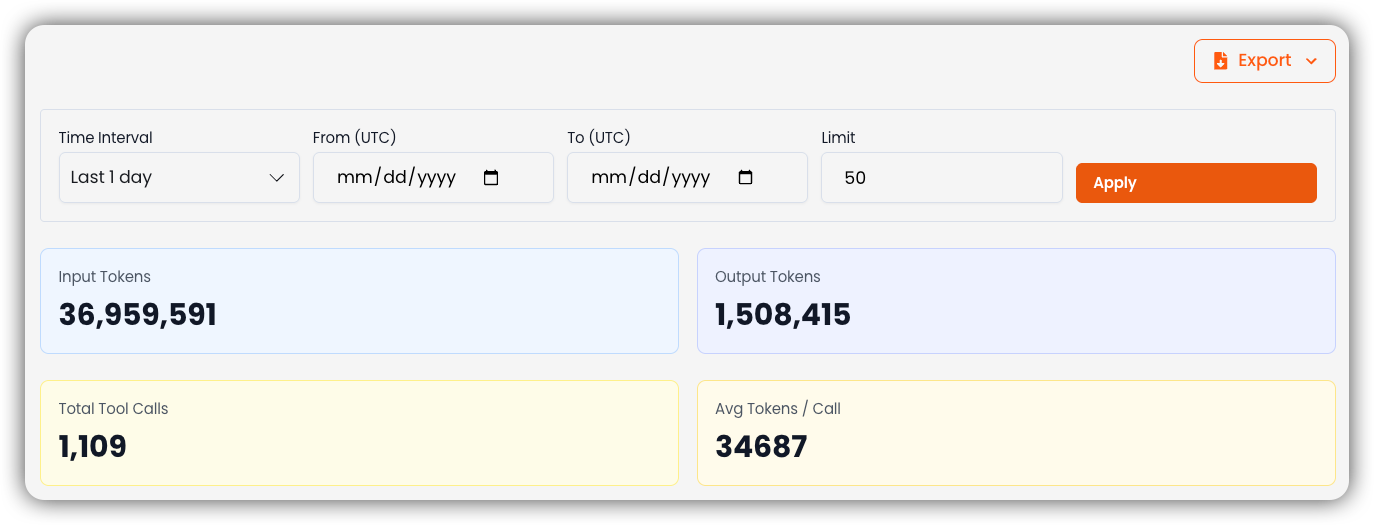Click the chevron in Time Interval selector
Image resolution: width=1374 pixels, height=525 pixels.
pyautogui.click(x=277, y=178)
